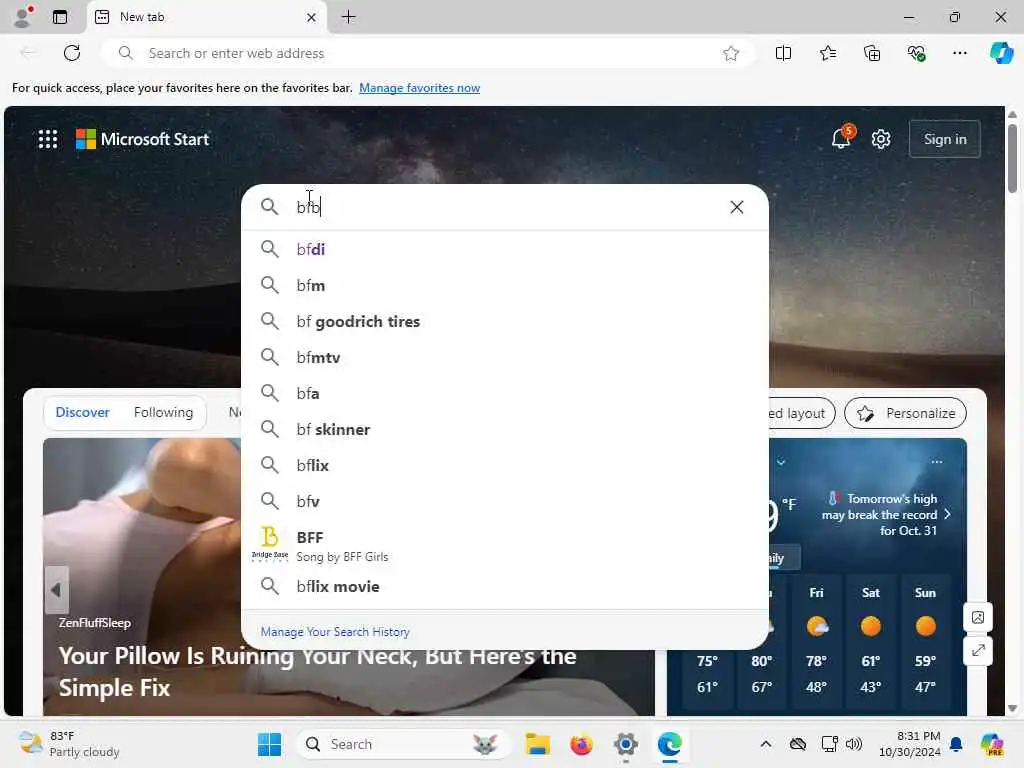
Task: Select the bflix suggestion
Action: coord(504,465)
